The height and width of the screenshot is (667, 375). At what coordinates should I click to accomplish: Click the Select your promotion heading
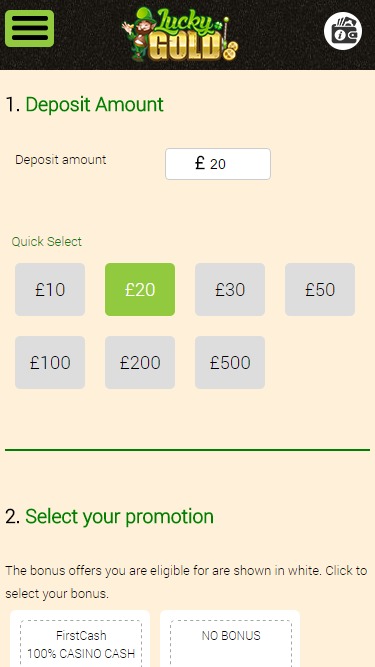tap(109, 516)
